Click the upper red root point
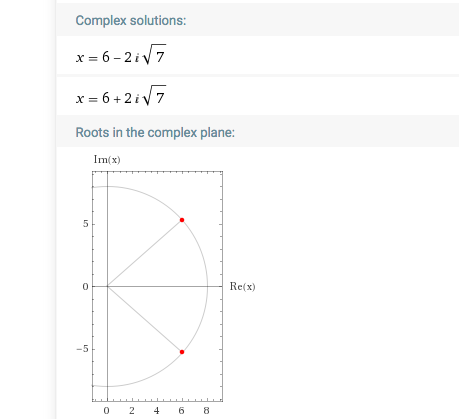 (x=182, y=220)
